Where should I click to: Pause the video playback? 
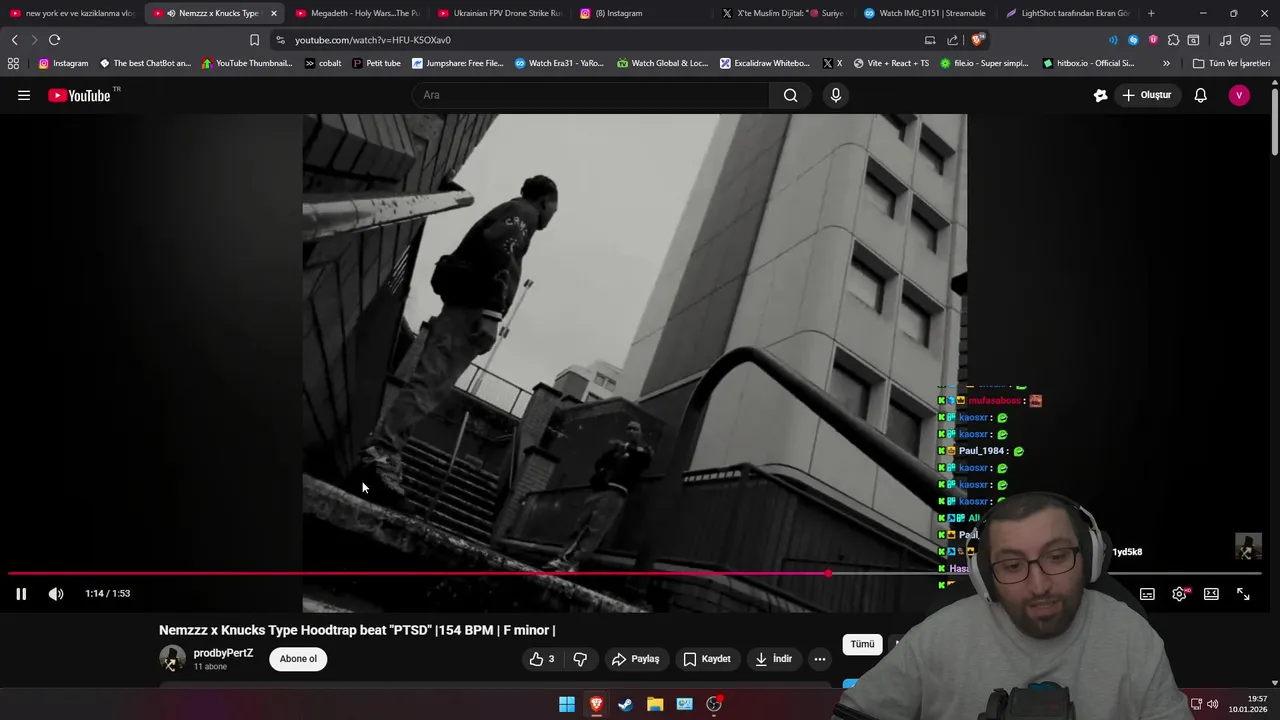(21, 594)
